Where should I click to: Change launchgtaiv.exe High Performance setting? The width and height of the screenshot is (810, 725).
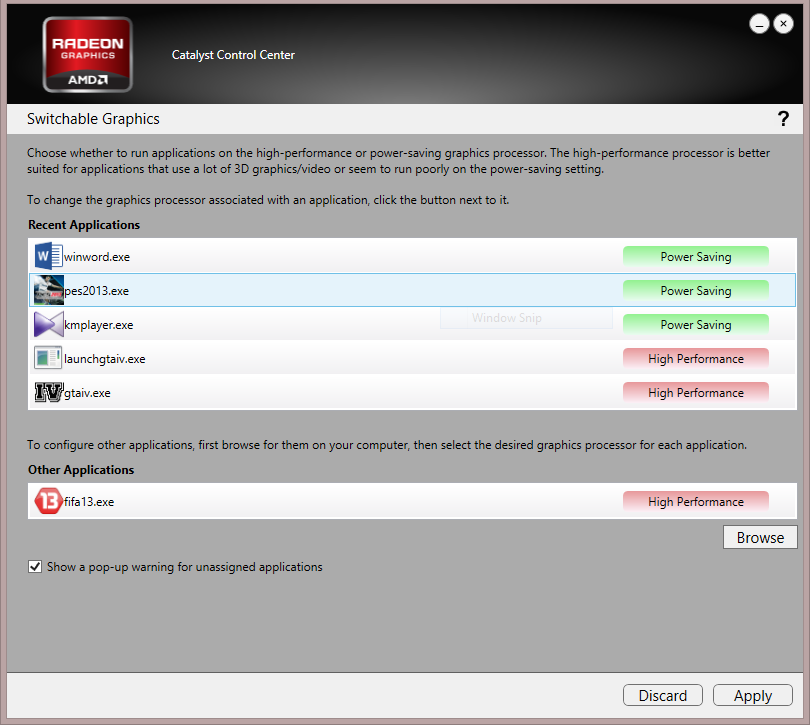[x=695, y=359]
